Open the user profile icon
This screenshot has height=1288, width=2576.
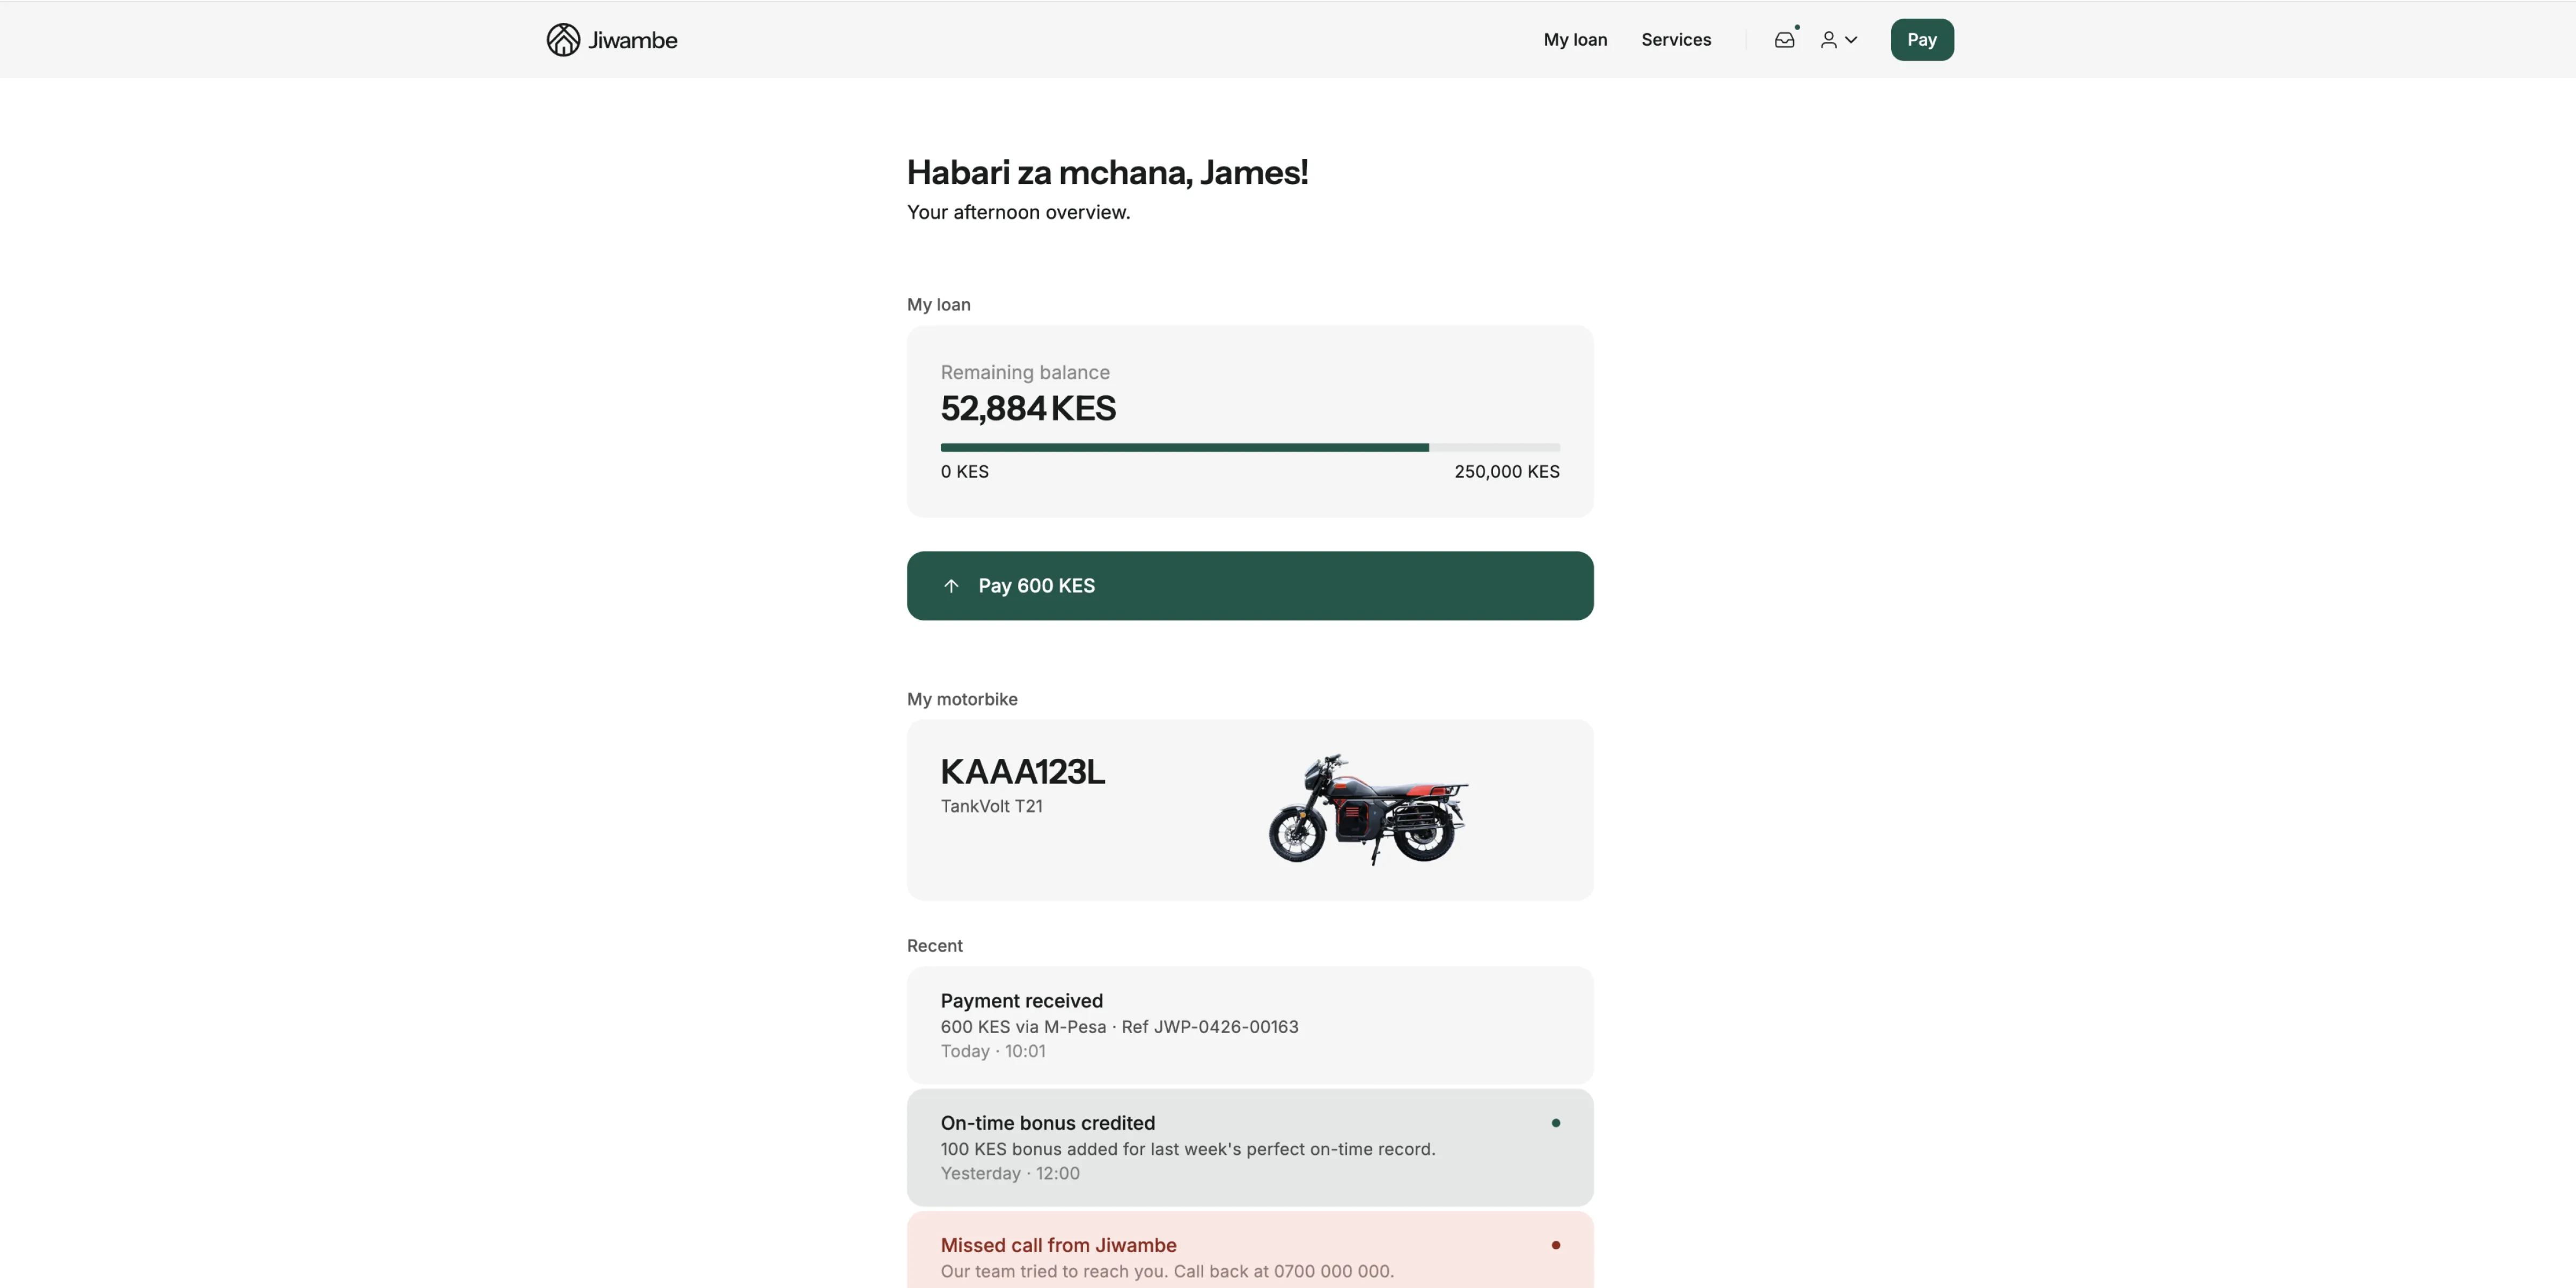pos(1828,40)
